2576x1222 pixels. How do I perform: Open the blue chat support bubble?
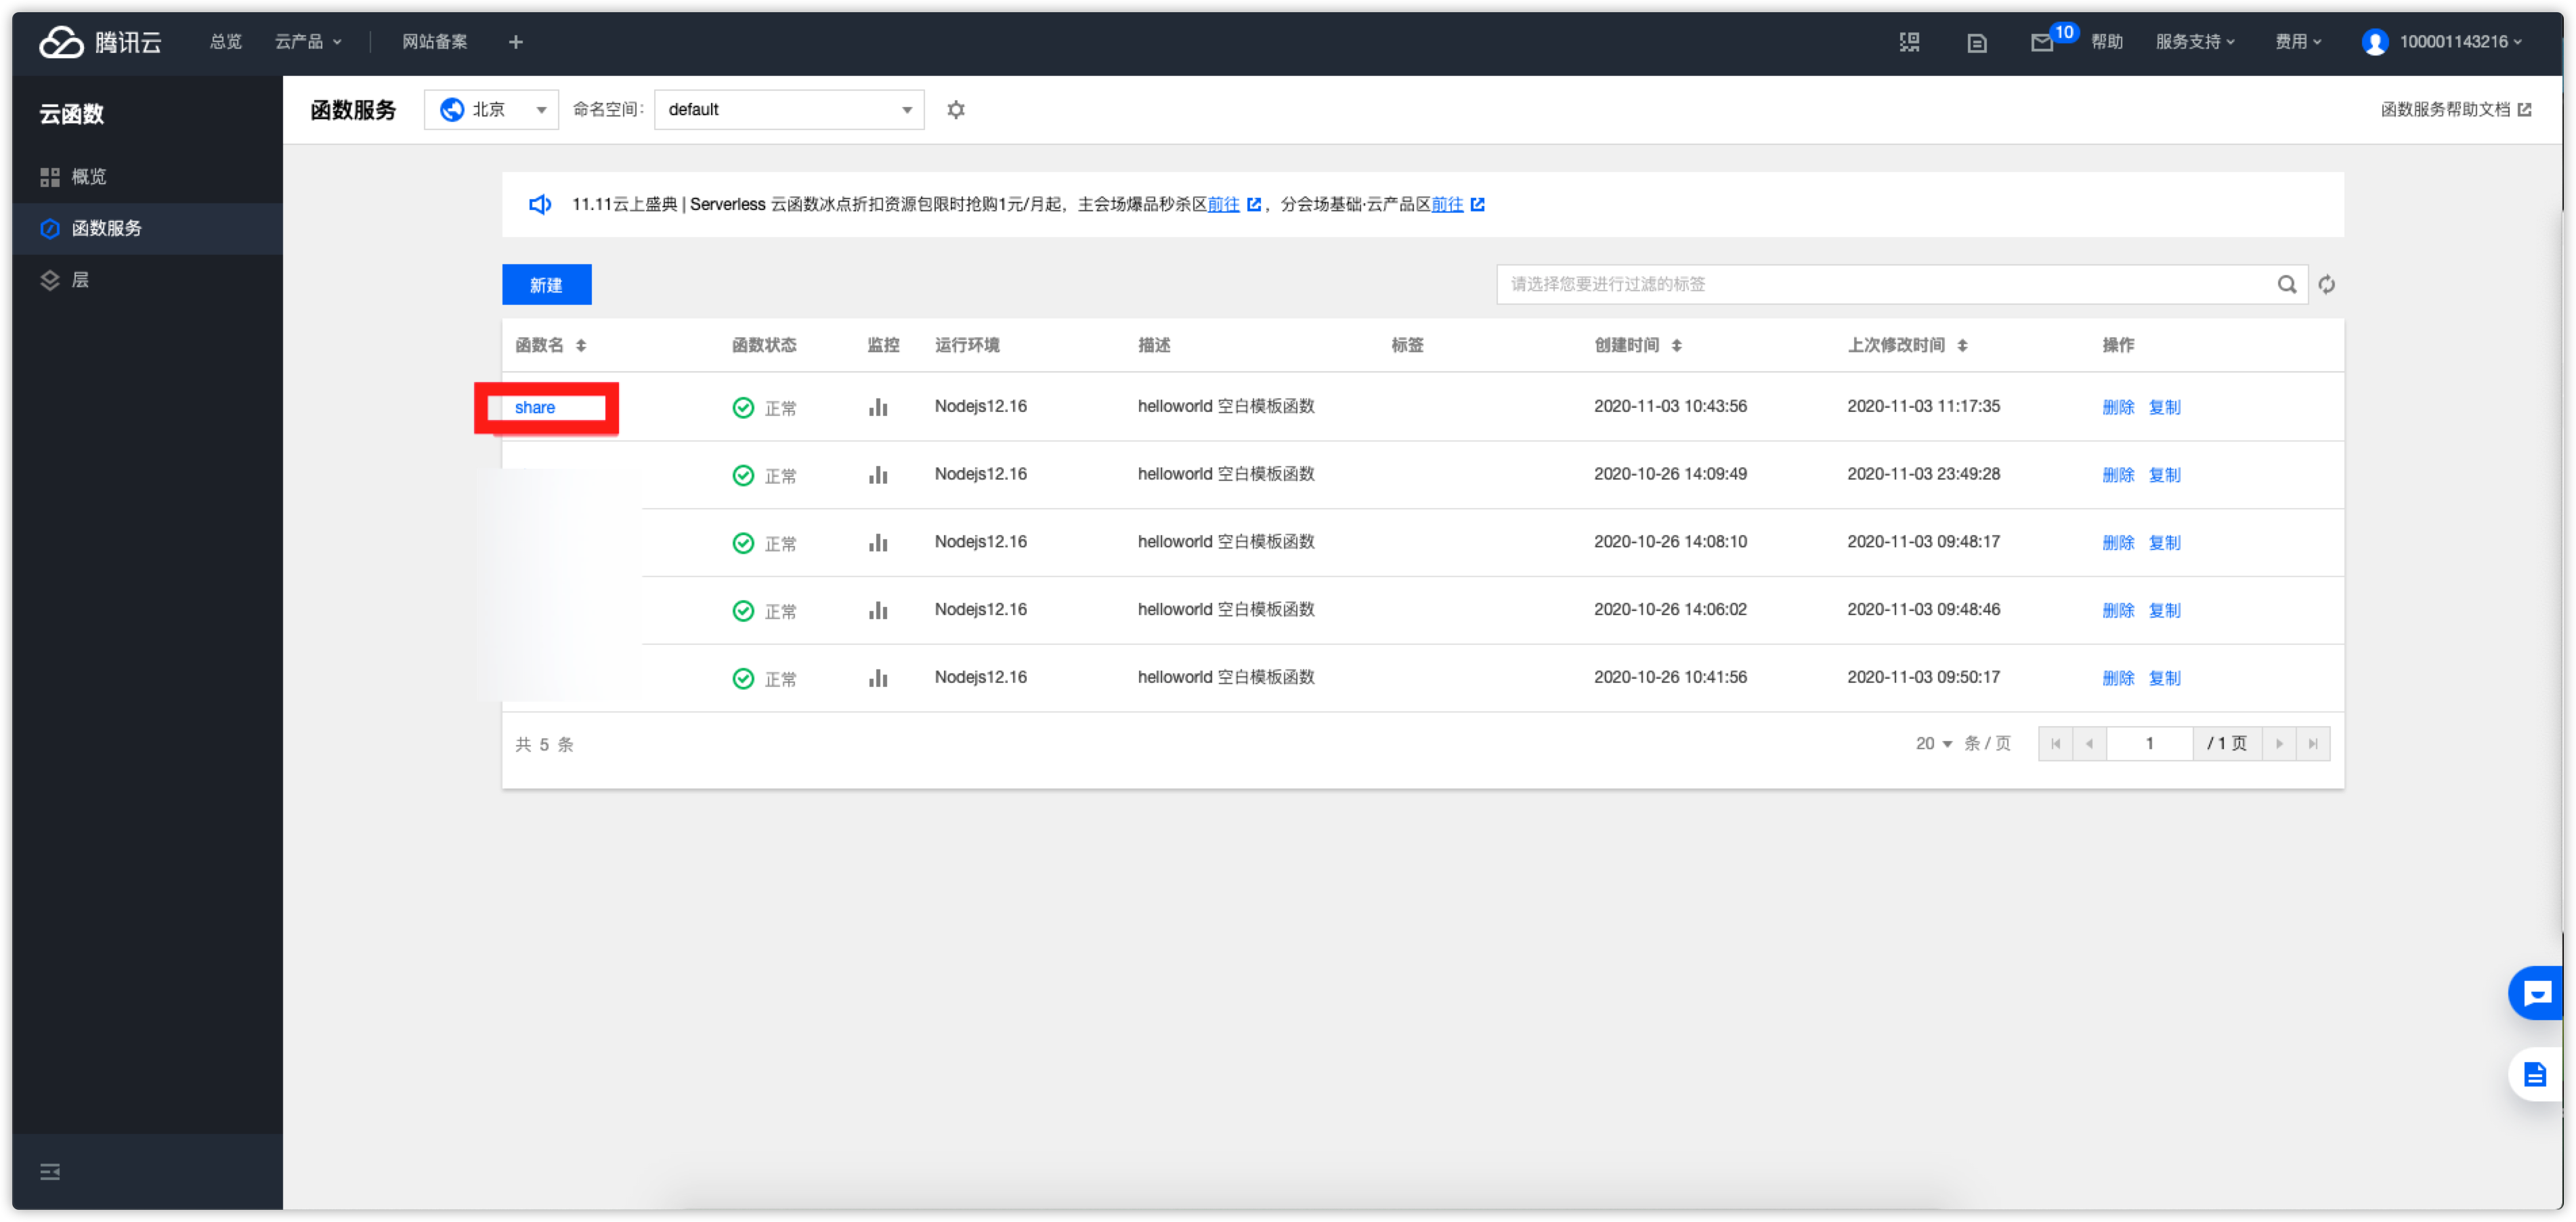coord(2537,993)
